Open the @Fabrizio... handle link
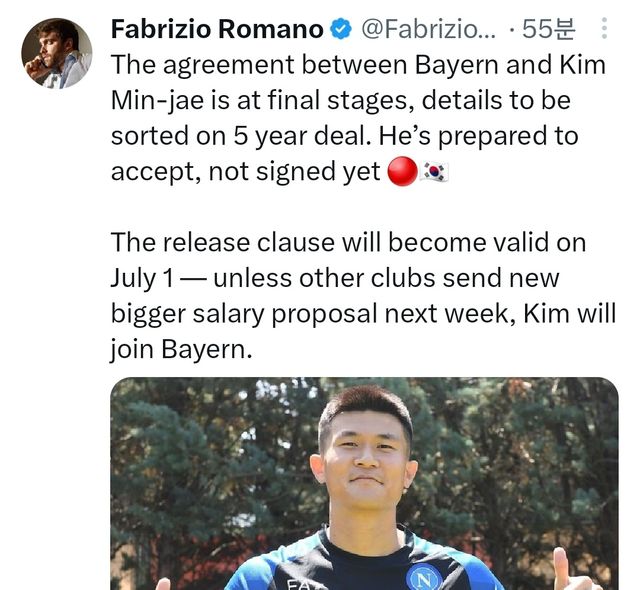Viewport: 640px width, 590px height. [428, 29]
